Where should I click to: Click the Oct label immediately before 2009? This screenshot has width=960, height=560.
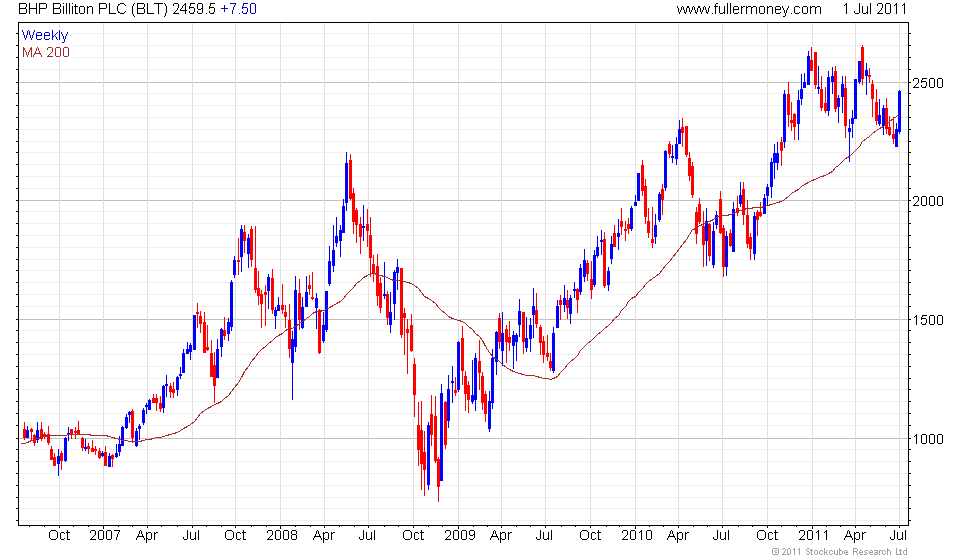tap(413, 536)
